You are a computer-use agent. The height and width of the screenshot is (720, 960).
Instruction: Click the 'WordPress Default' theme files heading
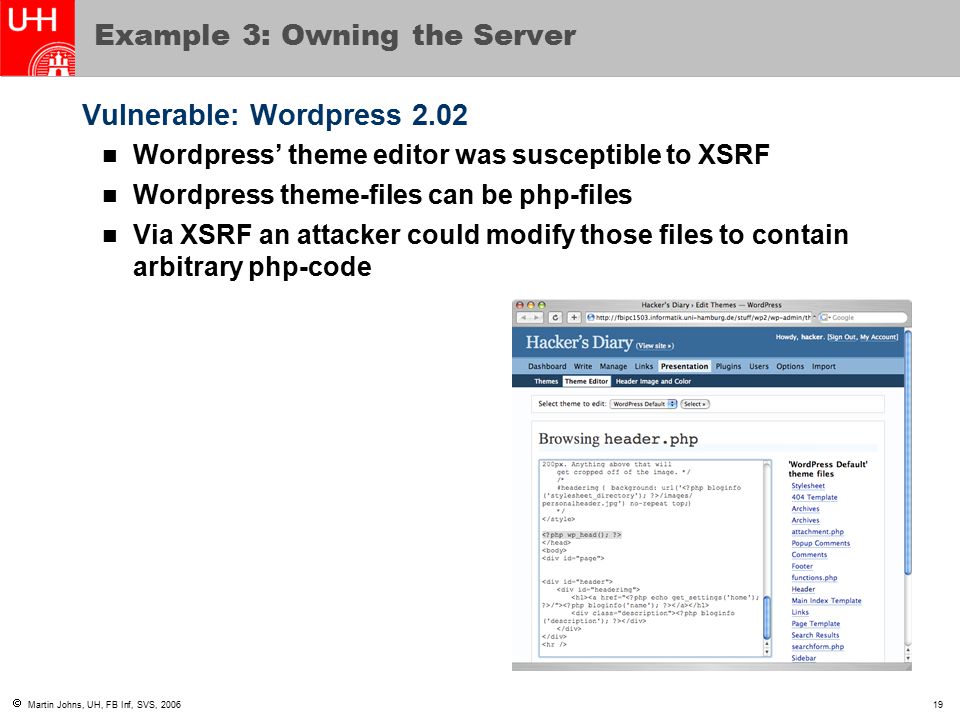pos(828,469)
